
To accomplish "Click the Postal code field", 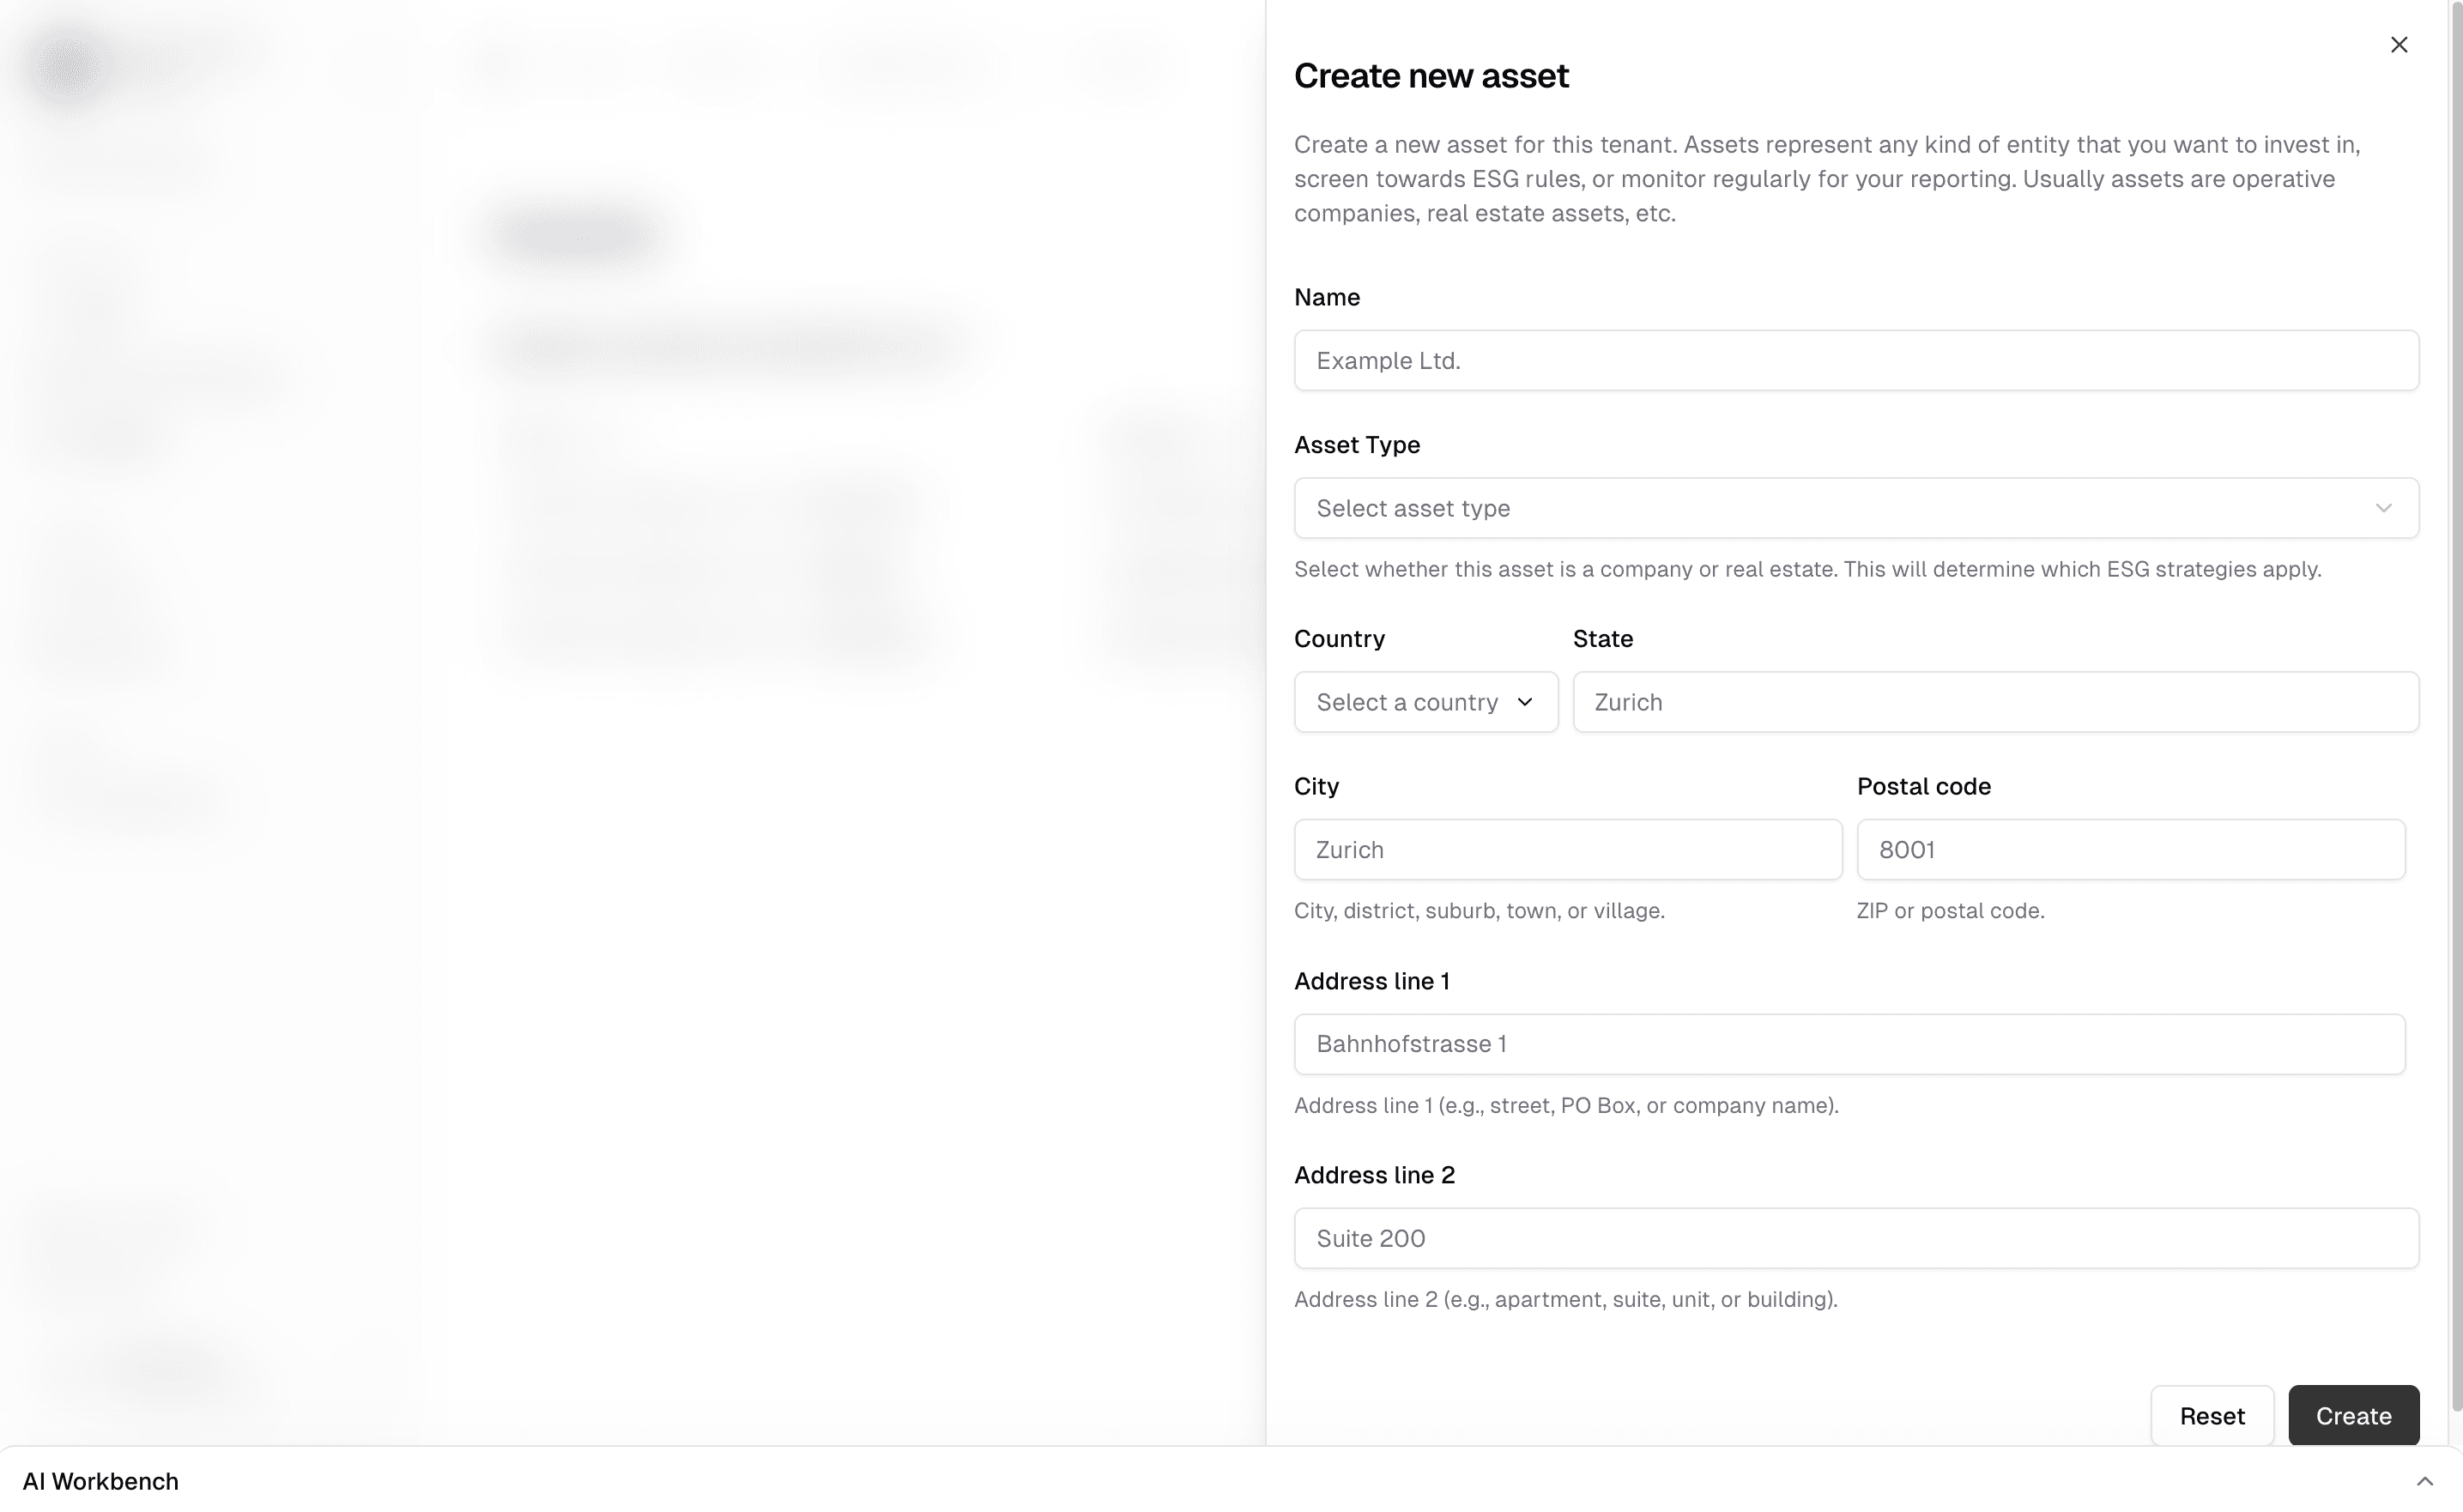I will [2130, 849].
